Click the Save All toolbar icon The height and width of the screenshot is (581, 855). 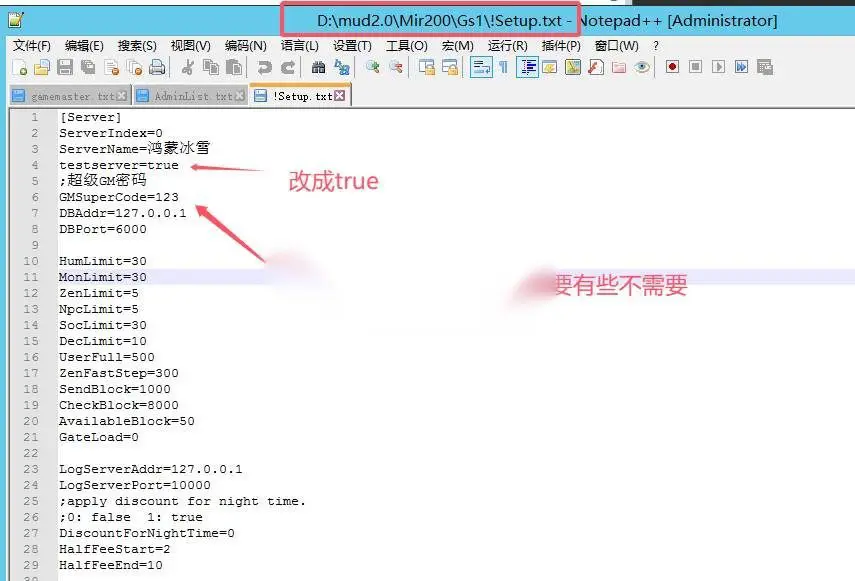(x=88, y=68)
